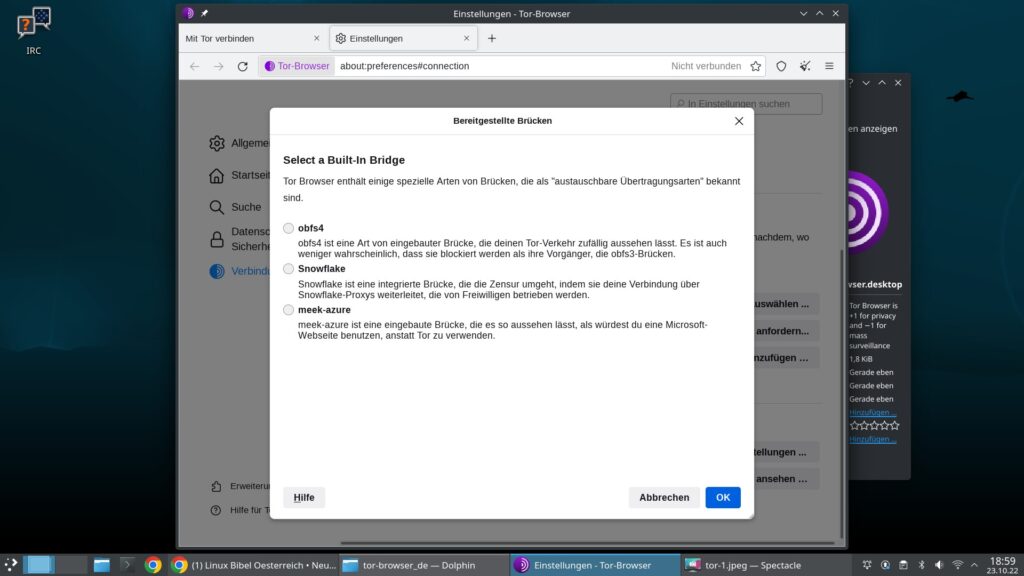Image resolution: width=1024 pixels, height=576 pixels.
Task: Open Allgemein settings in sidebar
Action: tap(240, 143)
